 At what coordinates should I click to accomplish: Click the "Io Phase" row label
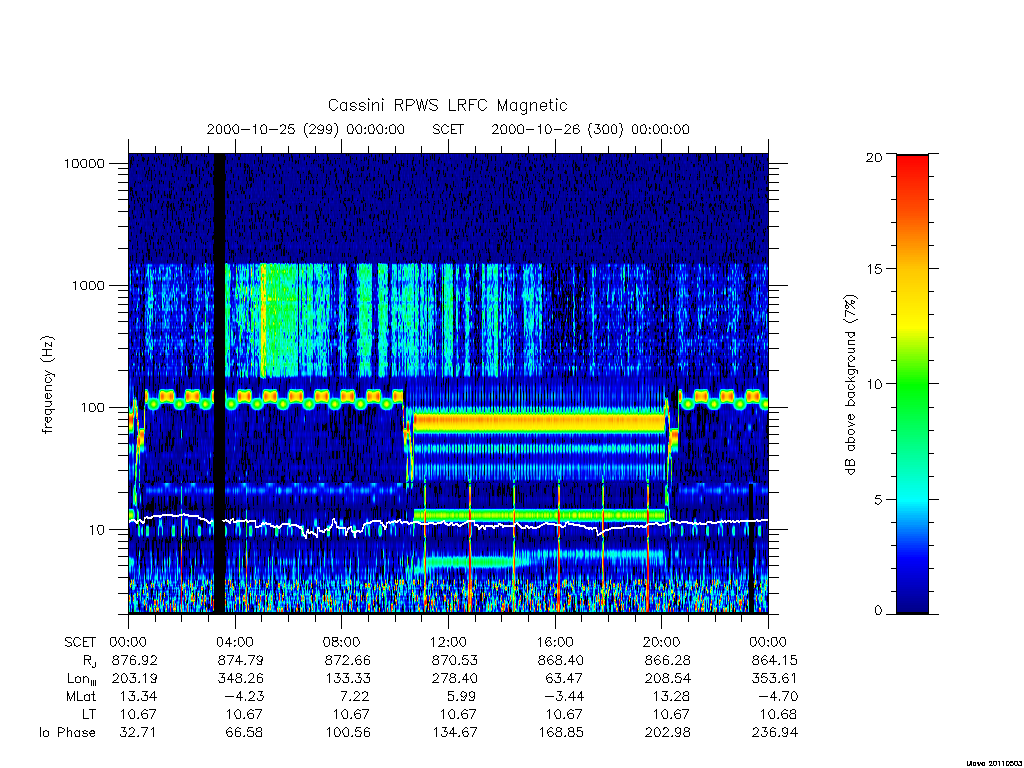pos(67,733)
